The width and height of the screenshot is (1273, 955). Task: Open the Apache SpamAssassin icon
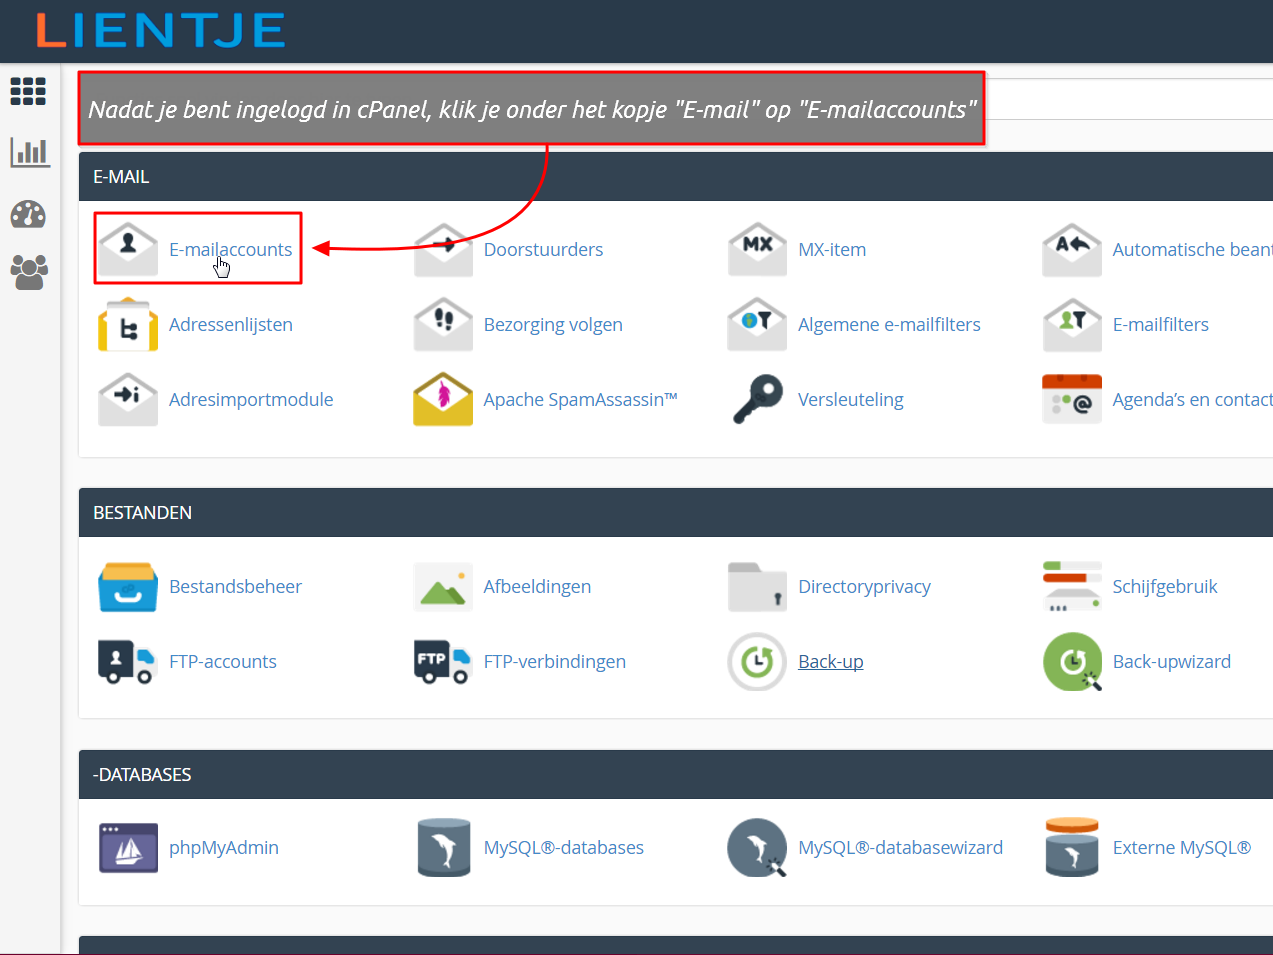pyautogui.click(x=443, y=399)
